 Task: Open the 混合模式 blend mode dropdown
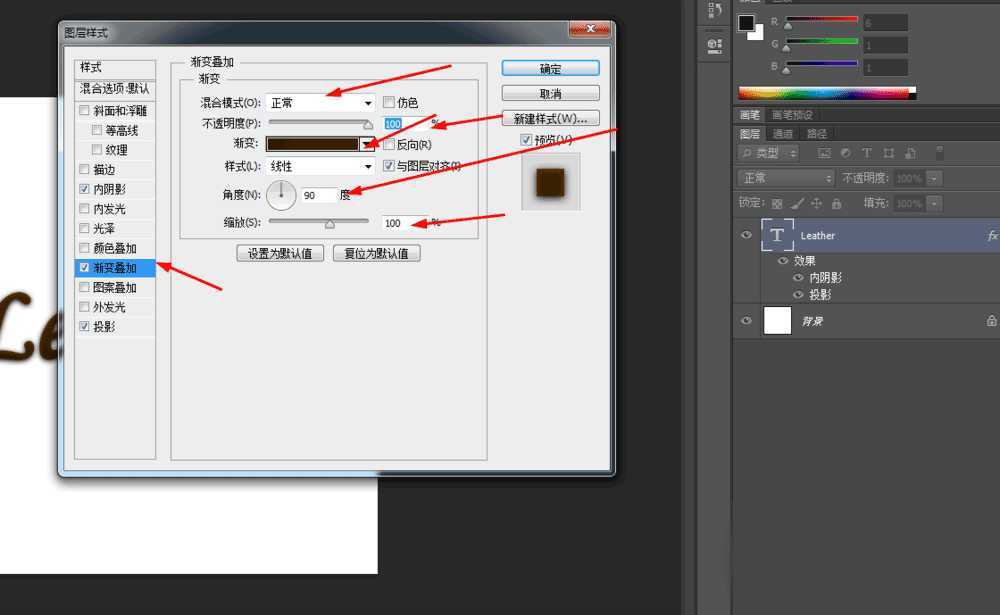tap(320, 101)
